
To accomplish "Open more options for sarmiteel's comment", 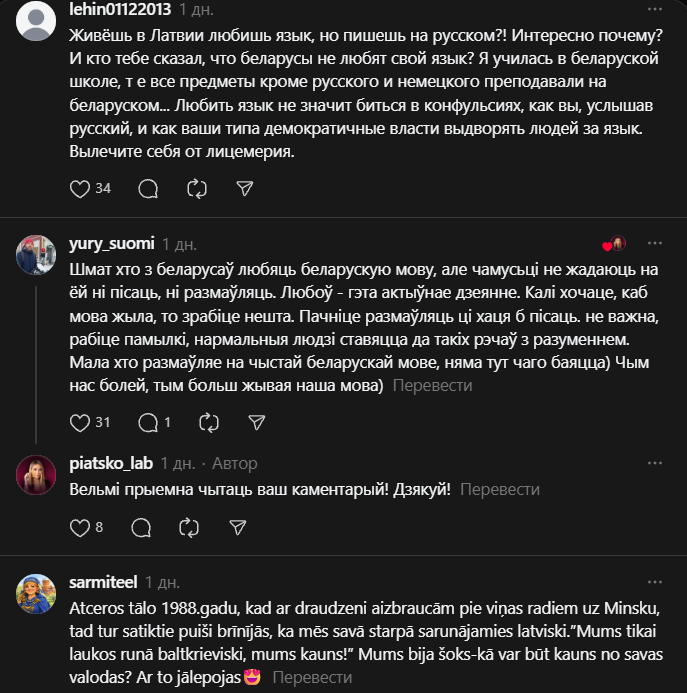I will click(654, 581).
